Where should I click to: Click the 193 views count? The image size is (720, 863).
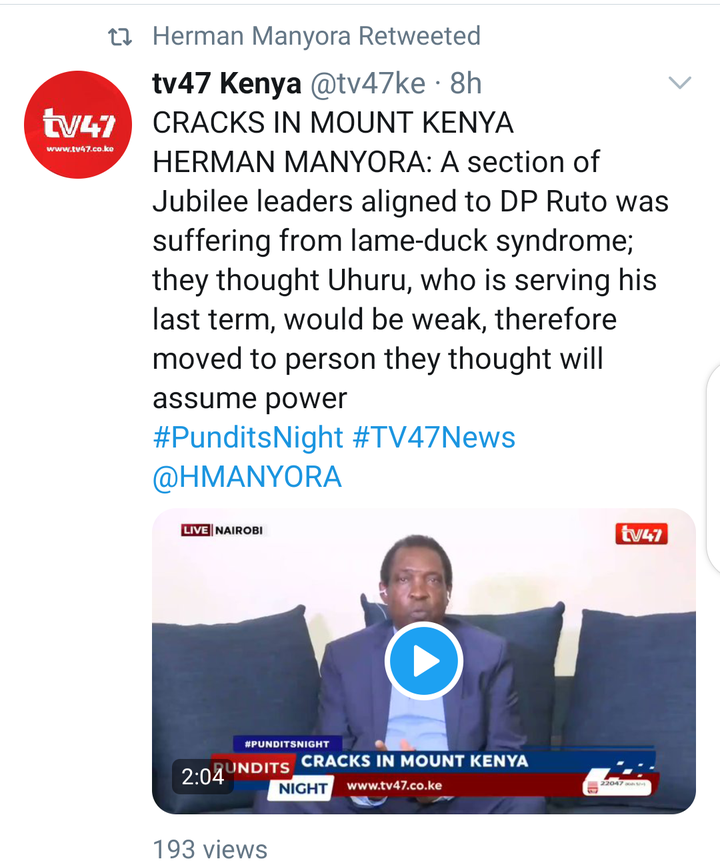point(210,849)
